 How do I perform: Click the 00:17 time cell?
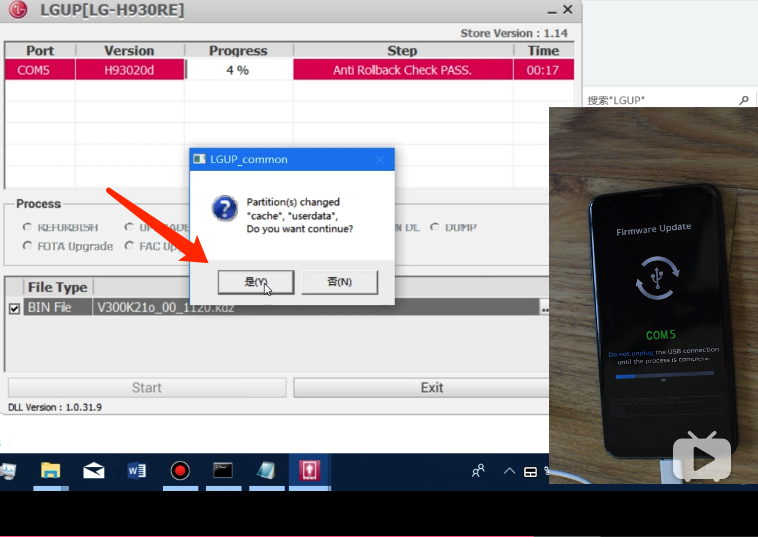coord(543,70)
